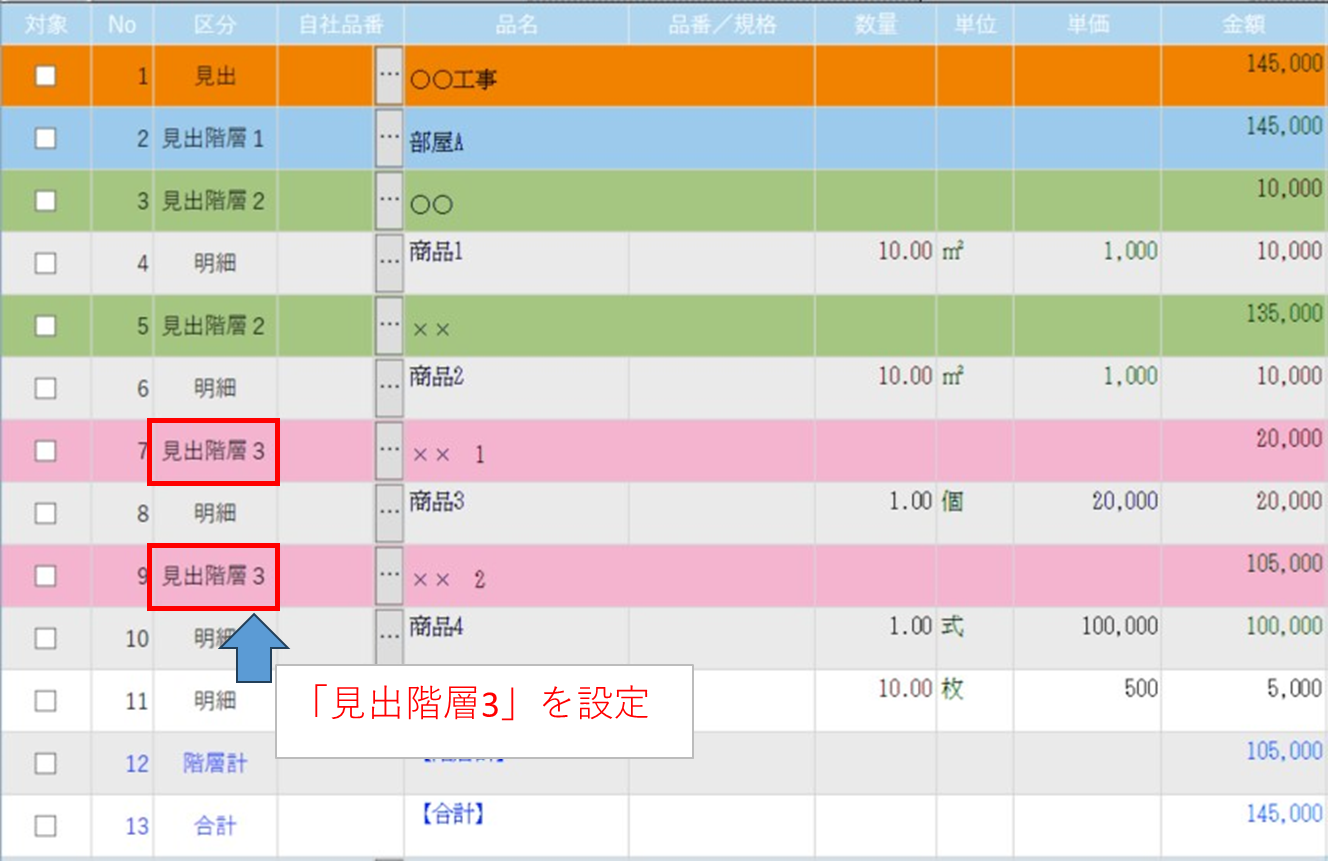The image size is (1328, 861).
Task: Select the checkbox for row 4 商品1
Action: 45,263
